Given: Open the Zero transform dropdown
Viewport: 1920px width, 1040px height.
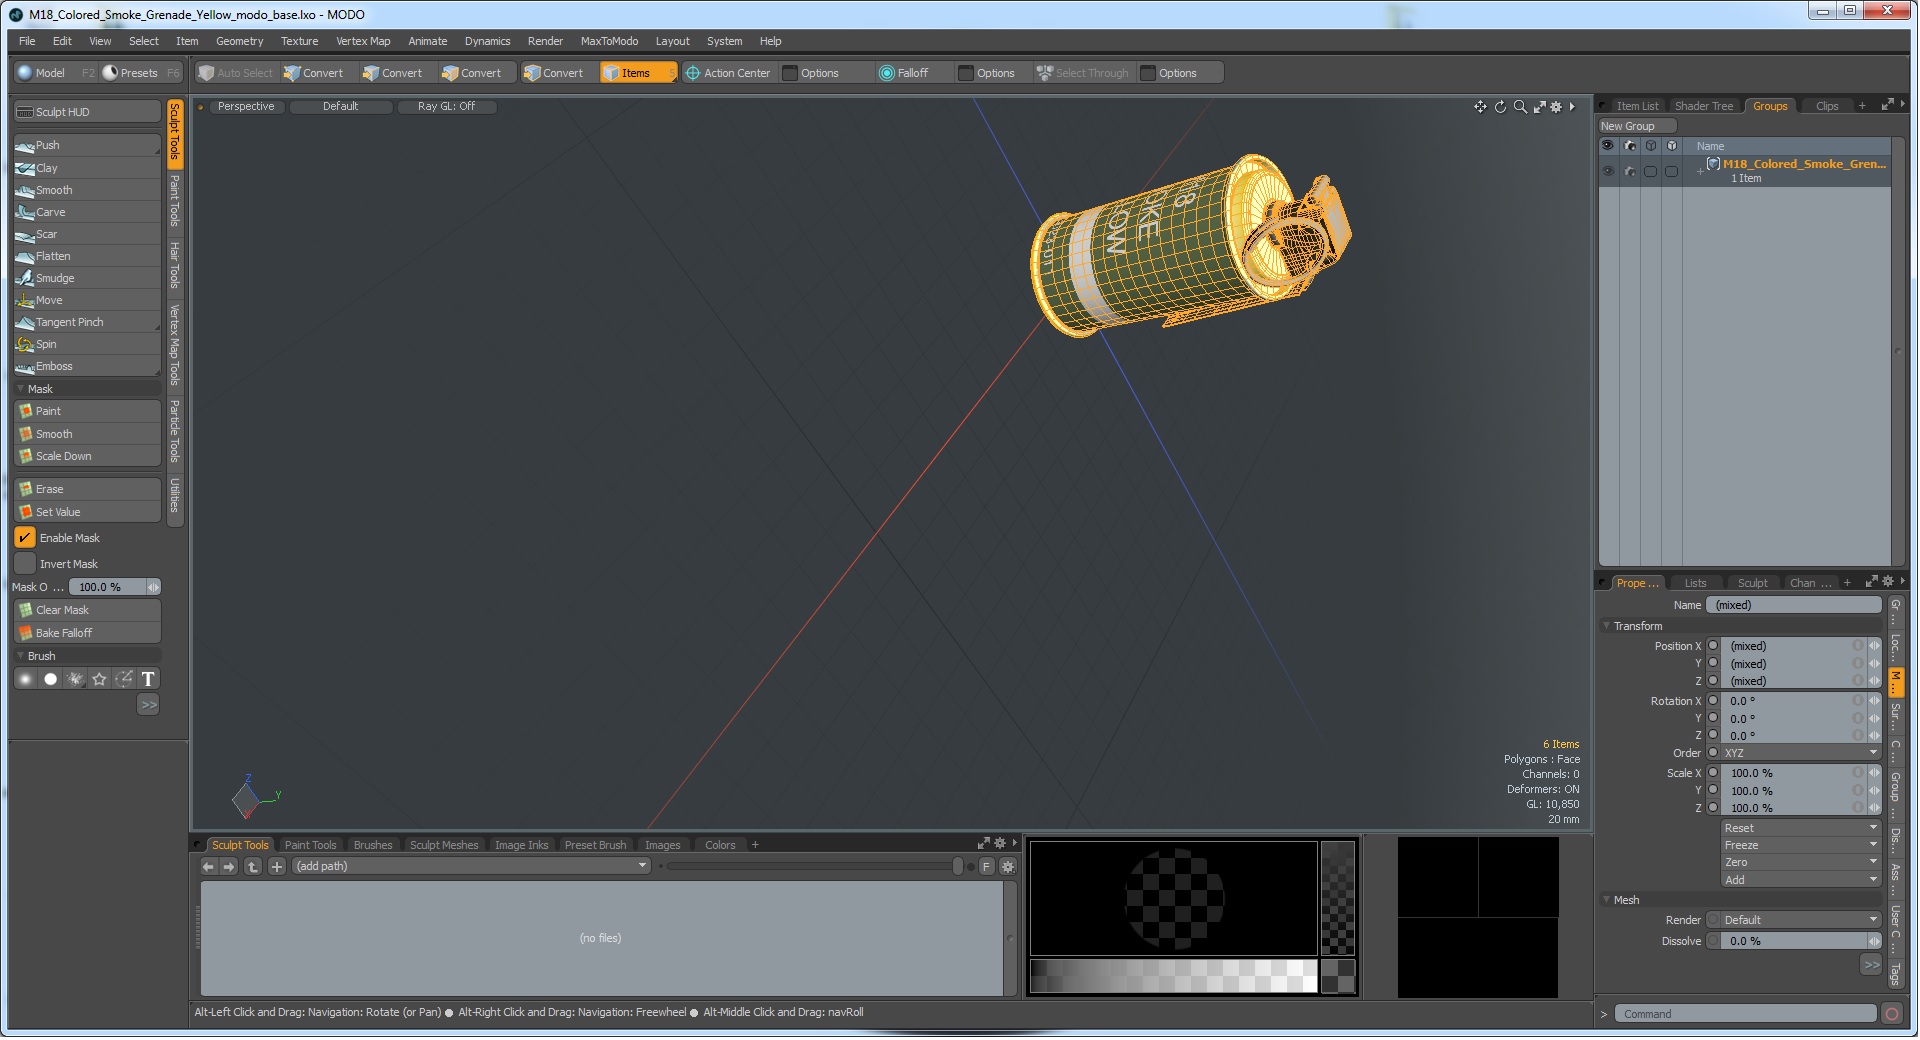Looking at the screenshot, I should (1801, 862).
